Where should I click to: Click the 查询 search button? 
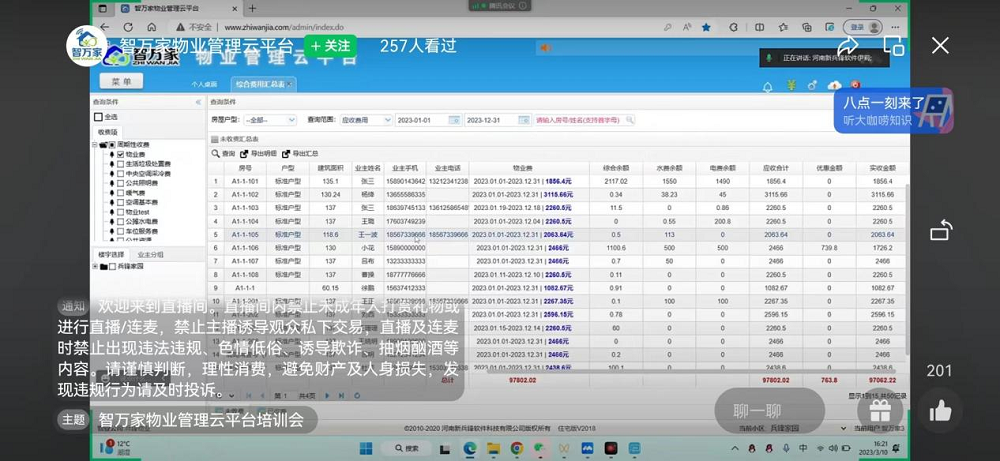coord(224,154)
